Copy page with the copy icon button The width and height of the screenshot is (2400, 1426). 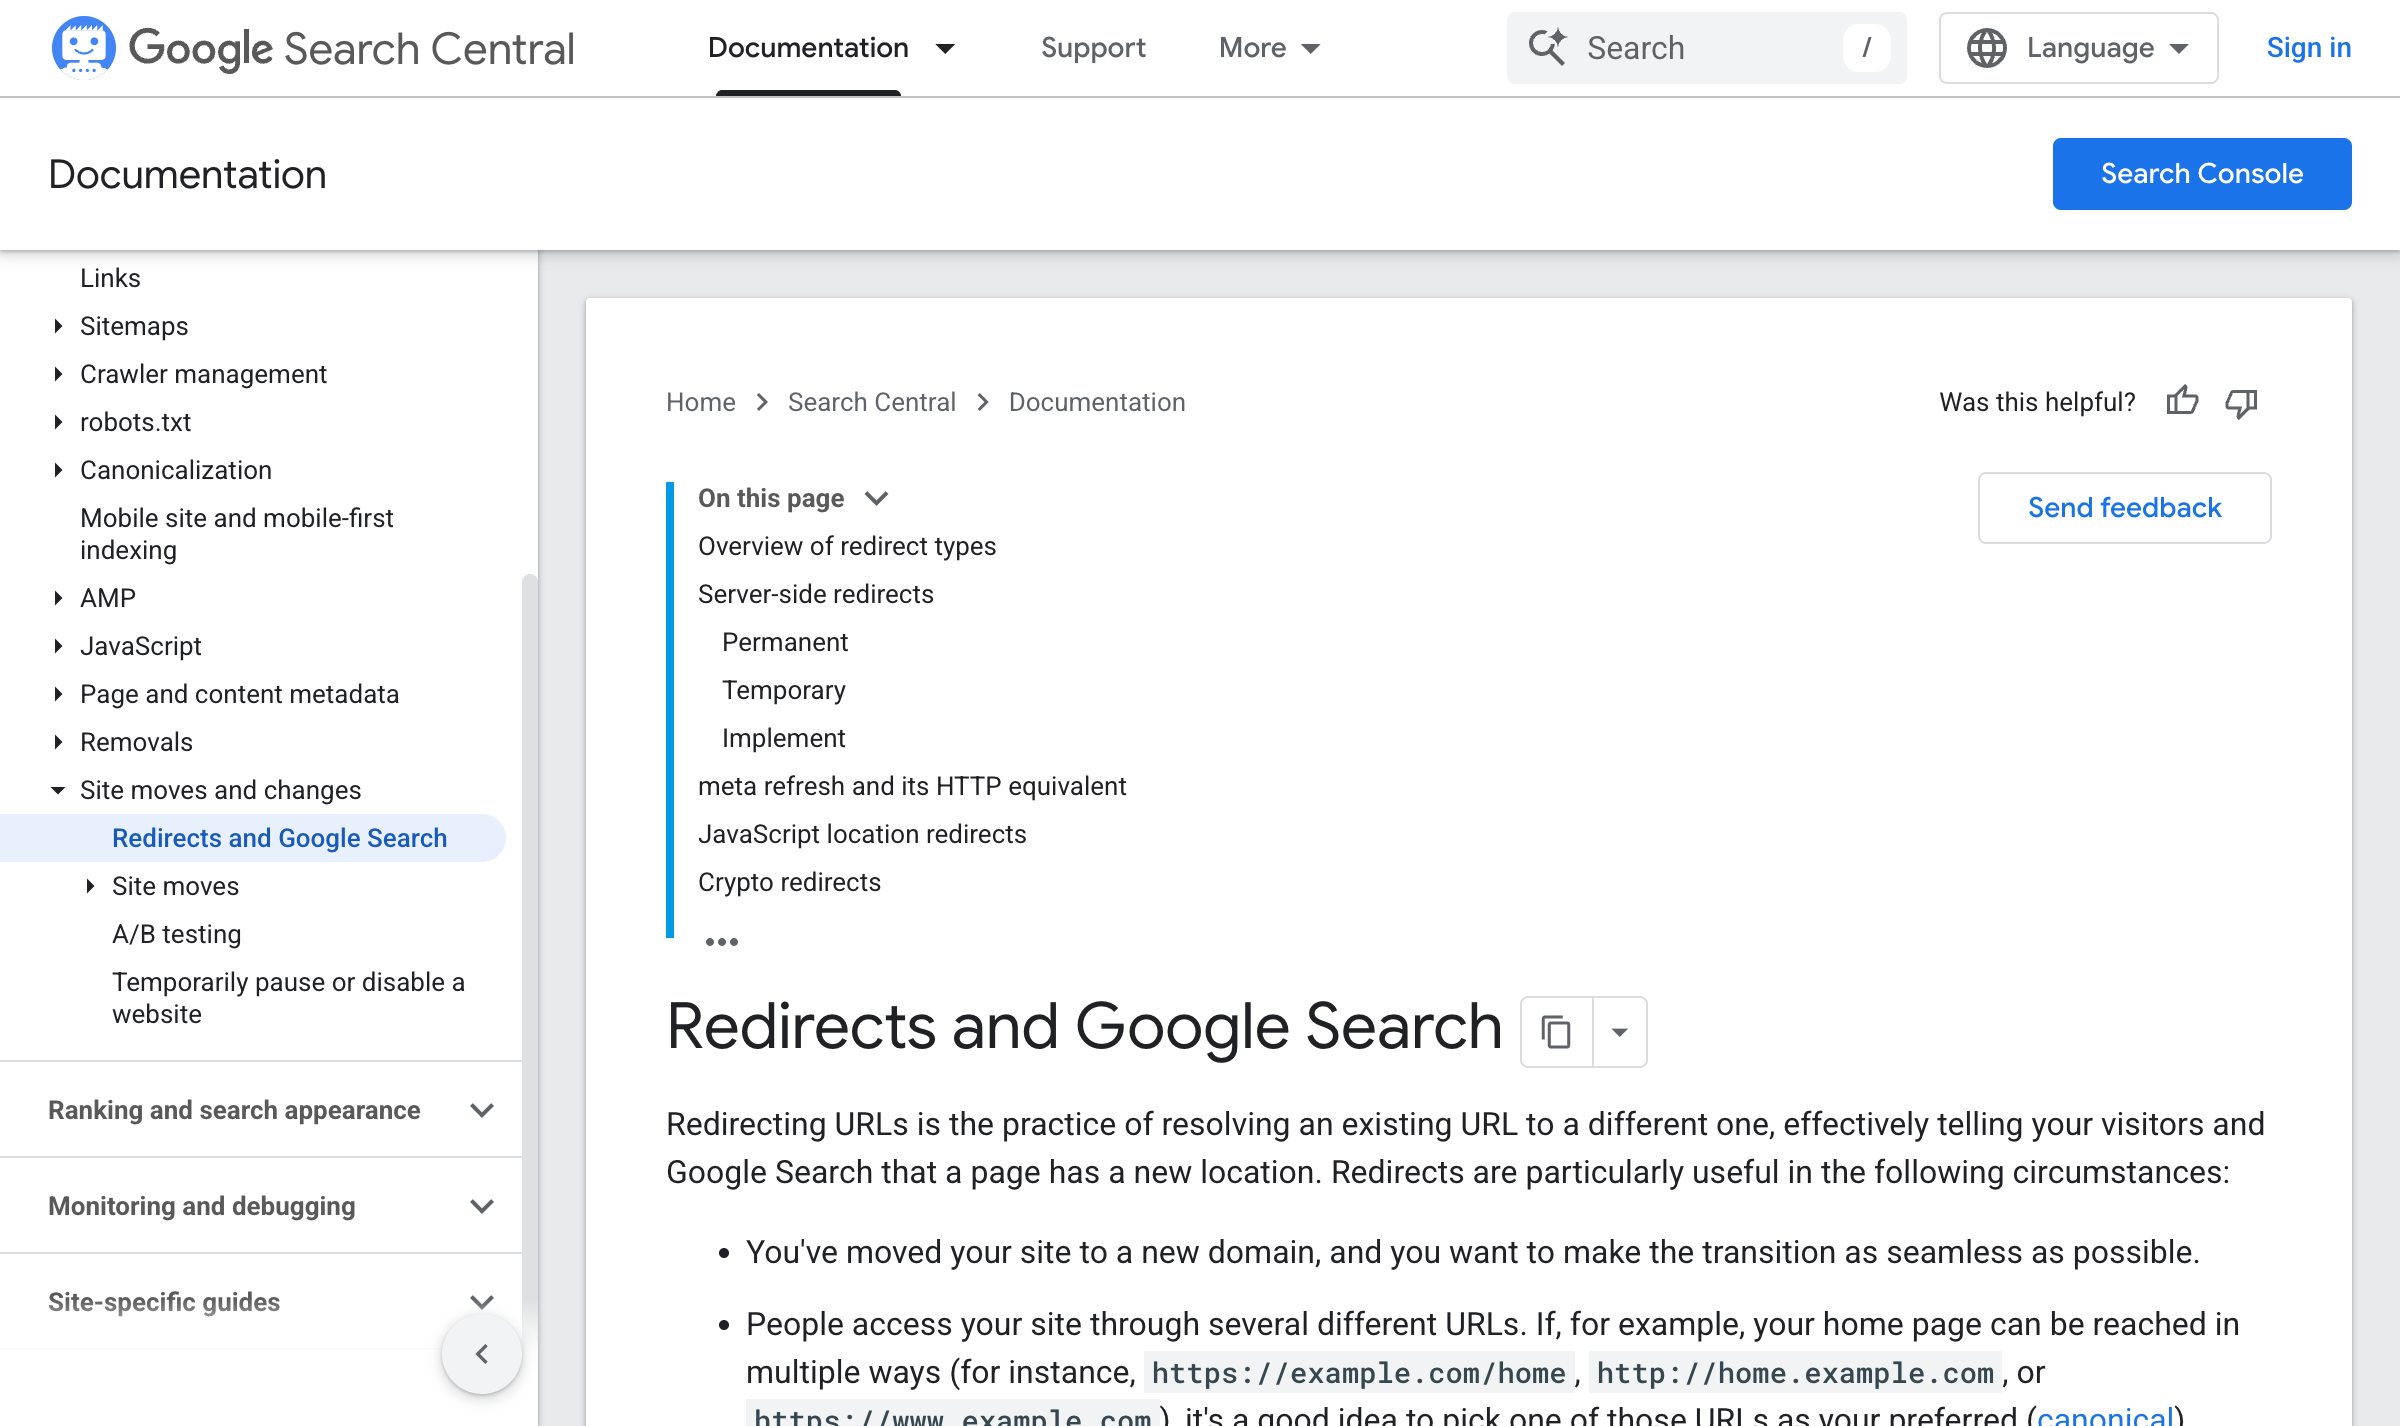(1556, 1032)
